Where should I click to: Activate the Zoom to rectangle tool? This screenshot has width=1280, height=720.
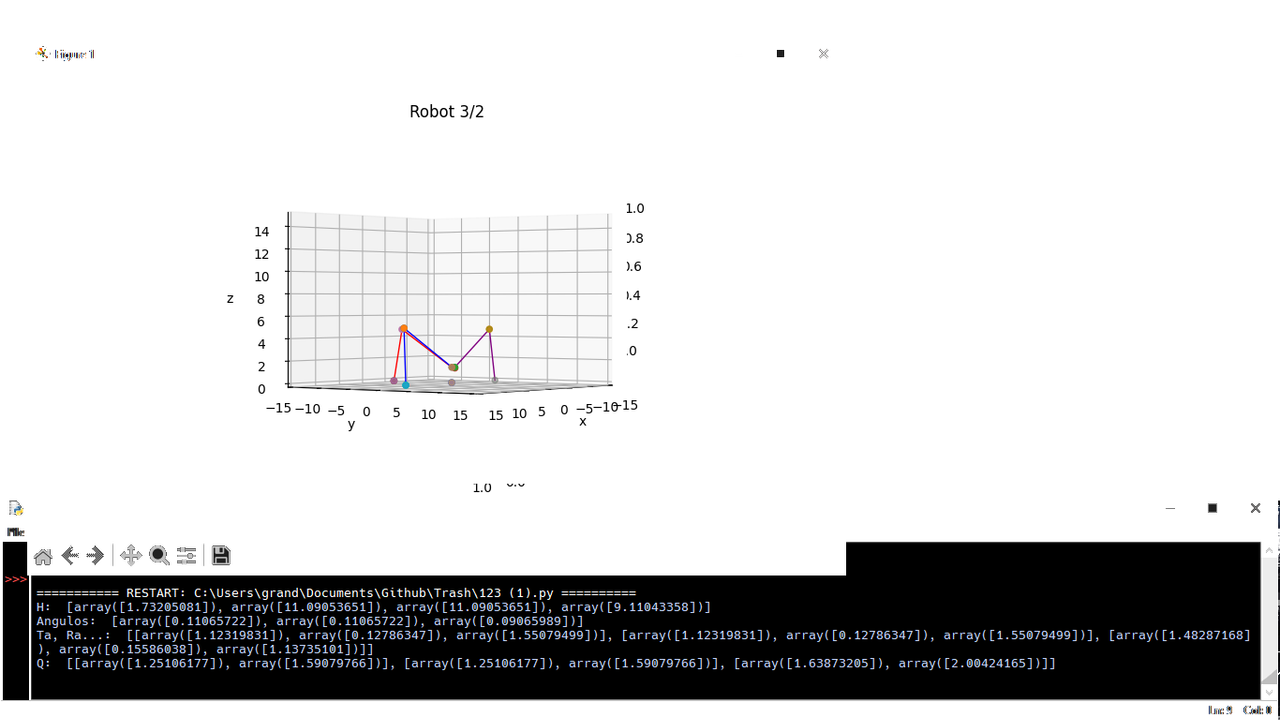click(x=159, y=555)
